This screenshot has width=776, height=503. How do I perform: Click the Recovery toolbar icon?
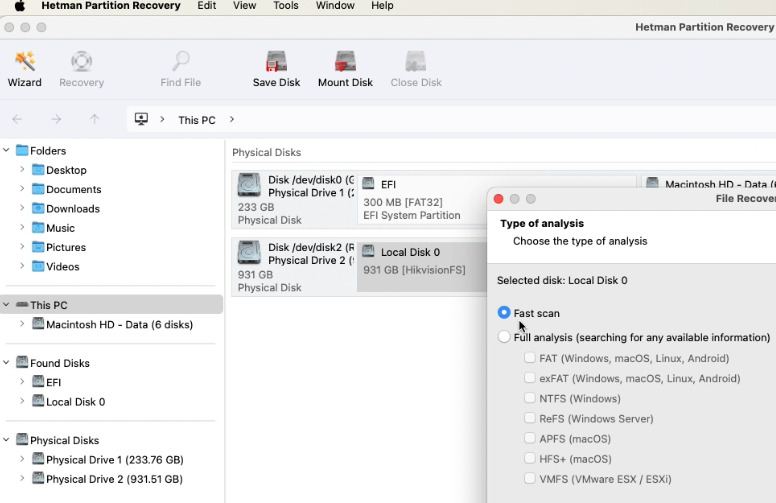pos(81,61)
